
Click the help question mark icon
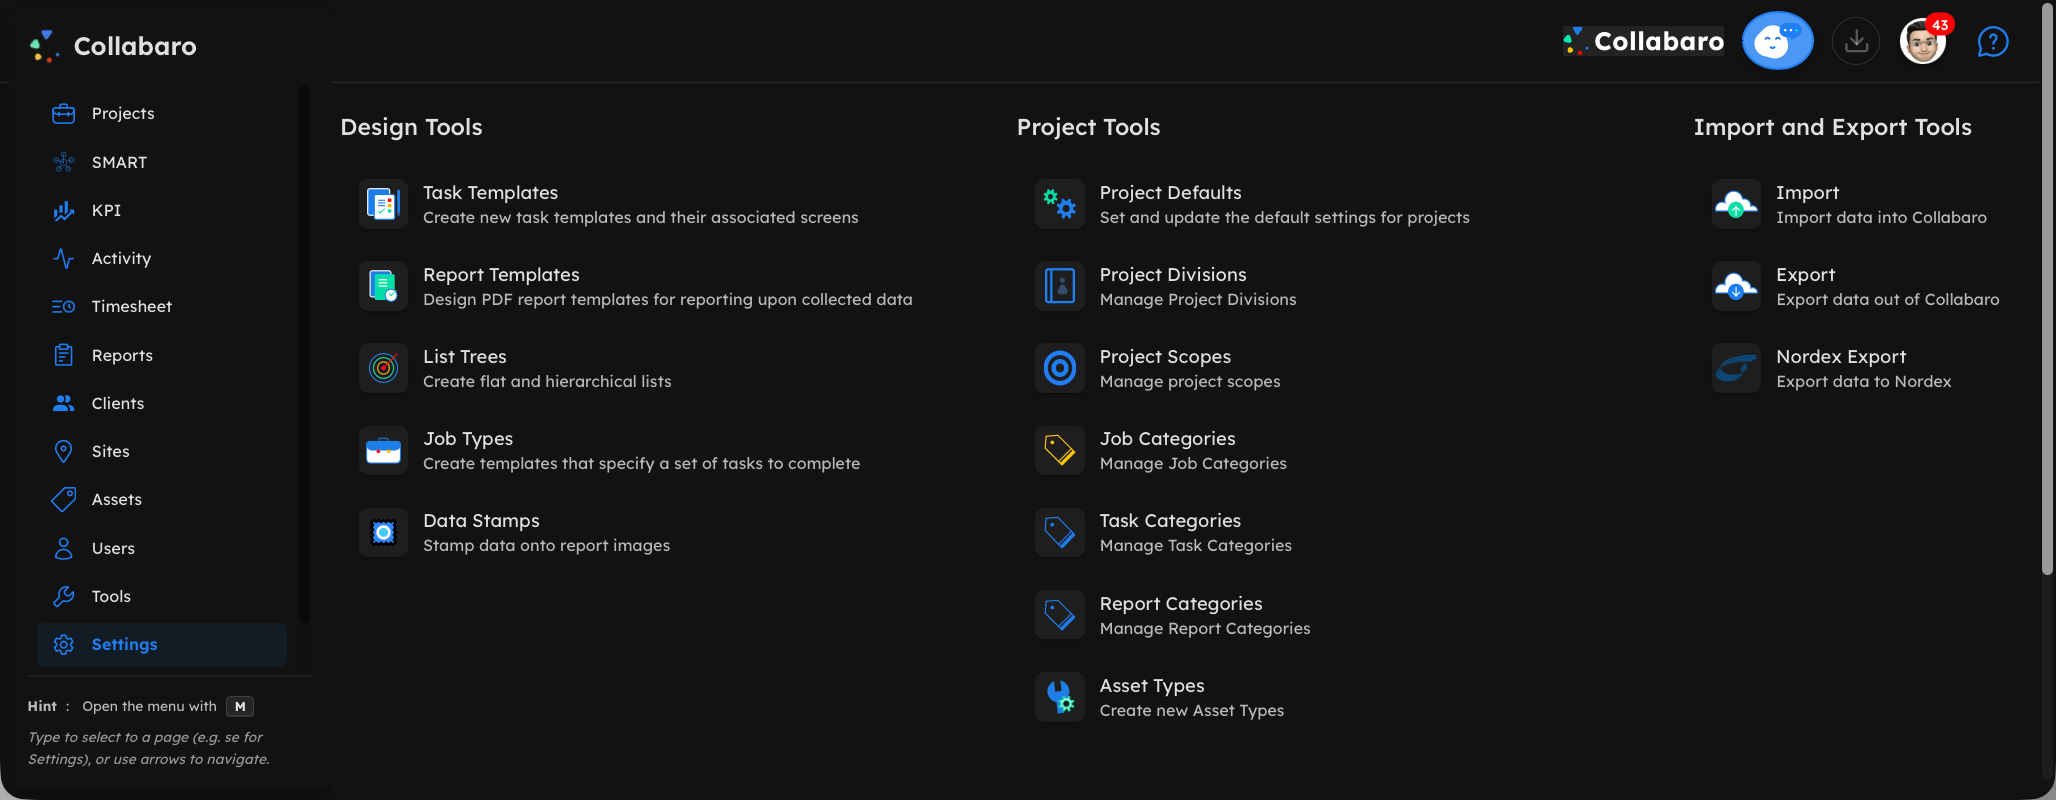tap(1992, 42)
